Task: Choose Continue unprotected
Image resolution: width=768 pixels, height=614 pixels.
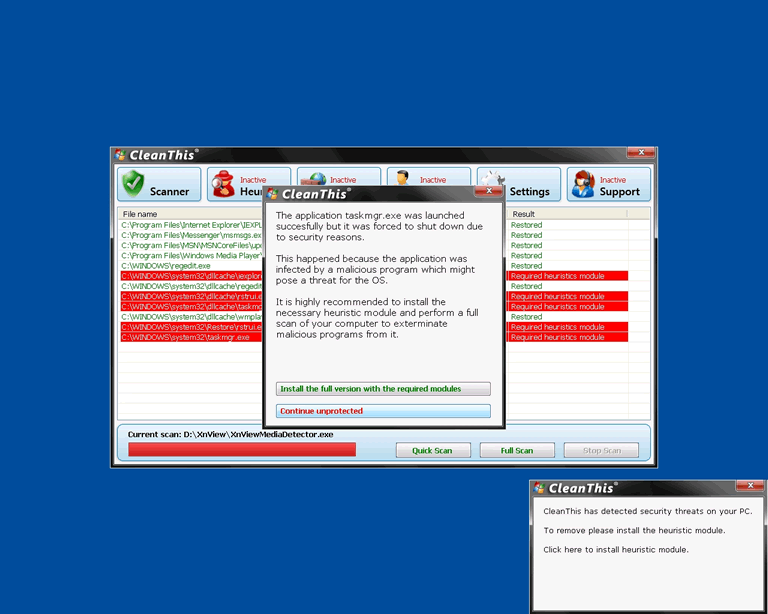Action: (x=383, y=411)
